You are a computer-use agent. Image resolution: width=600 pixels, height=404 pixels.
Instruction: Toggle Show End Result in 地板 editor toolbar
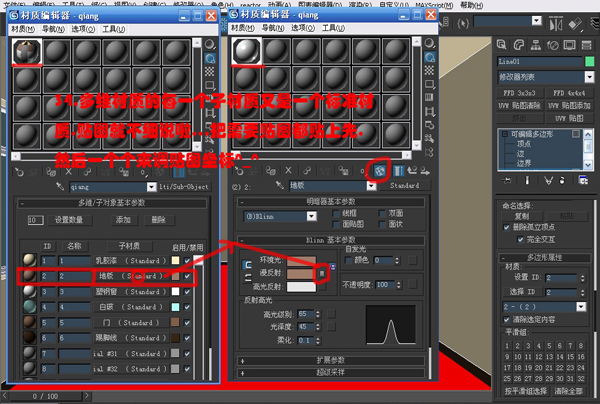click(398, 171)
